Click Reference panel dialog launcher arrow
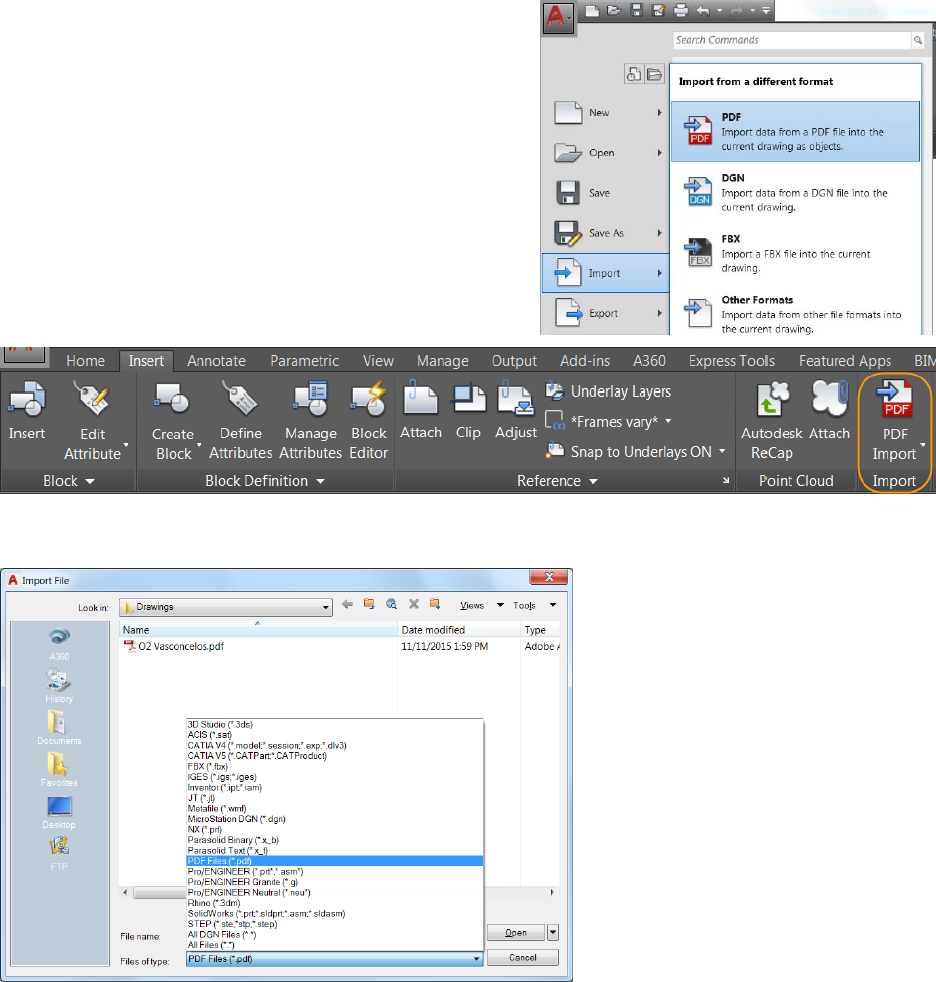This screenshot has width=936, height=982. pos(726,480)
